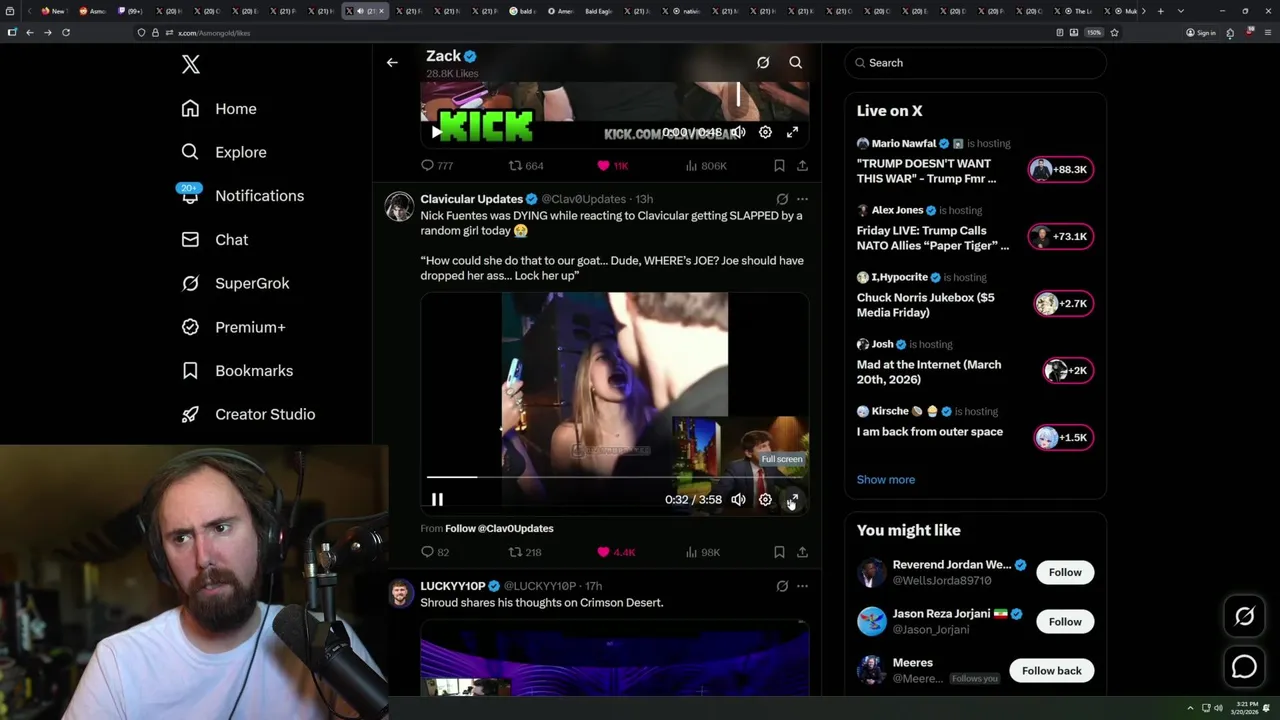Image resolution: width=1280 pixels, height=720 pixels.
Task: Open playback settings on the reaction video
Action: pos(765,499)
